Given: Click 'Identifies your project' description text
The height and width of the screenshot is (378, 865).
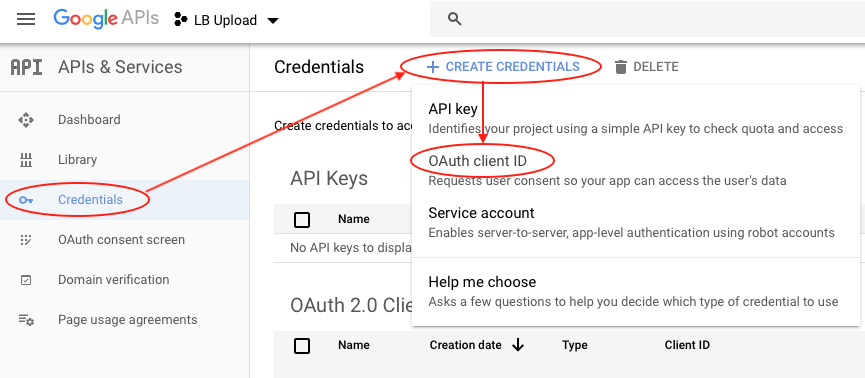Looking at the screenshot, I should pos(636,129).
